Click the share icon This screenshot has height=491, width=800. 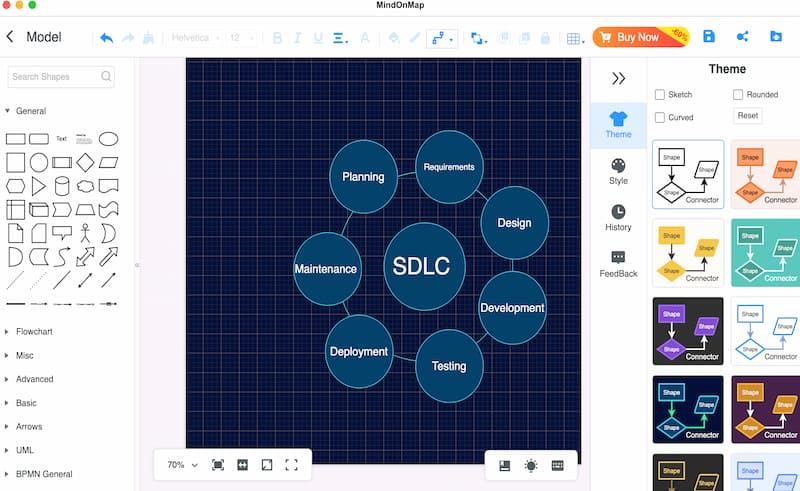[x=742, y=36]
